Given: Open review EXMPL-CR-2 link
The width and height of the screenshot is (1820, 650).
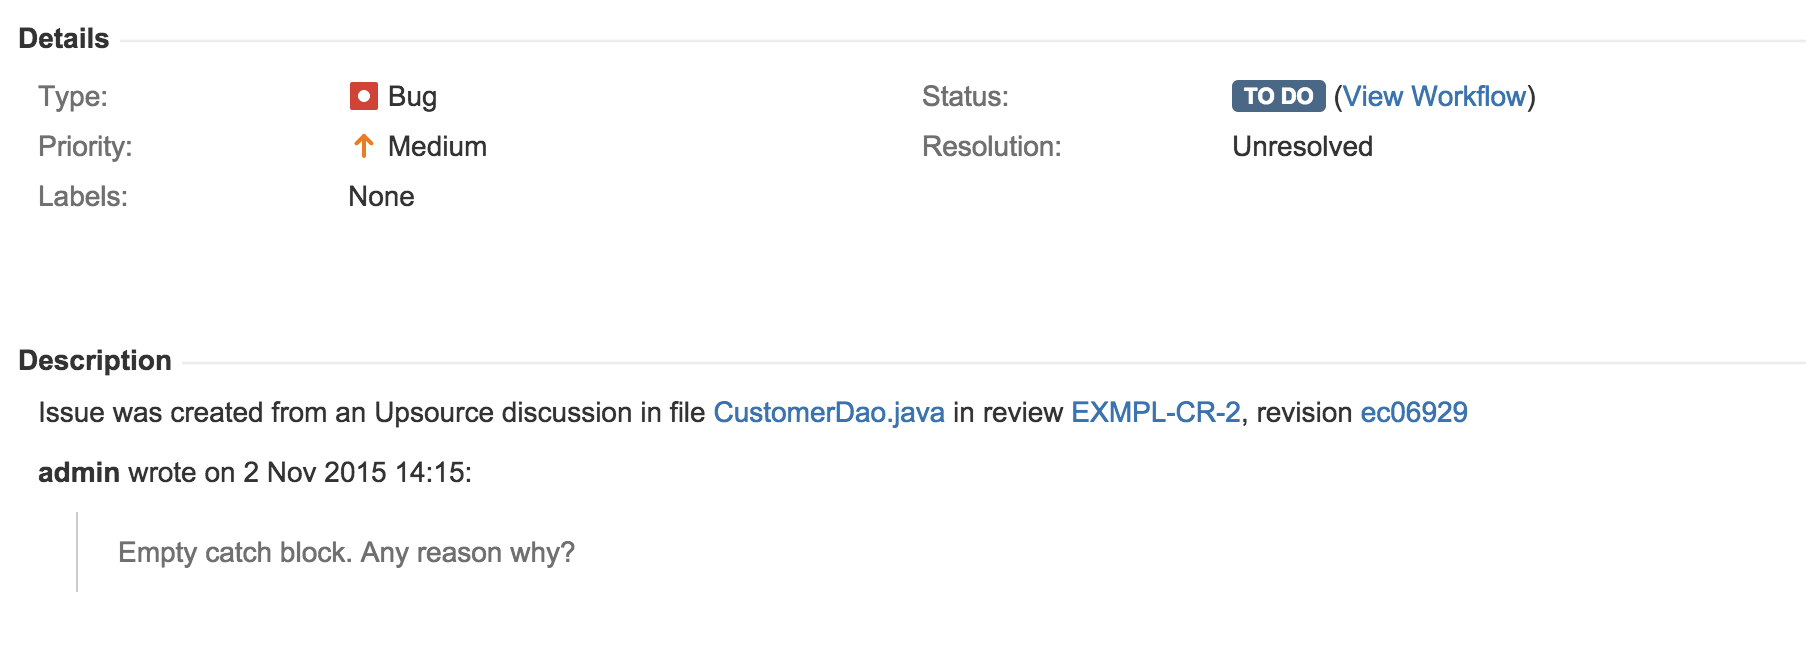Looking at the screenshot, I should click(x=1156, y=413).
